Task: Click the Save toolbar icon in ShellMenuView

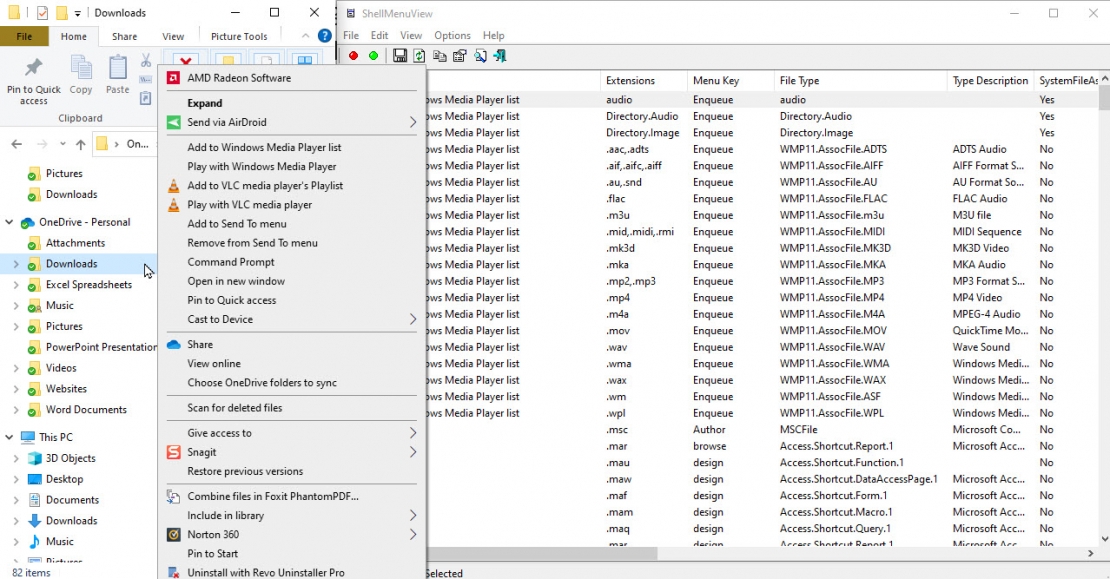Action: tap(401, 56)
